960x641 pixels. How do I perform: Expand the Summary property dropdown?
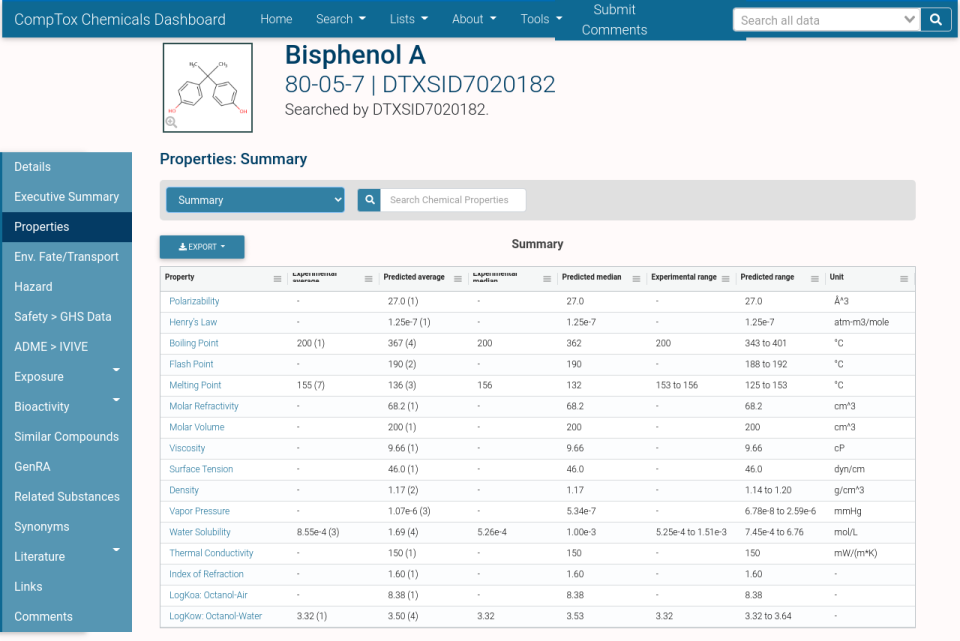coord(255,200)
